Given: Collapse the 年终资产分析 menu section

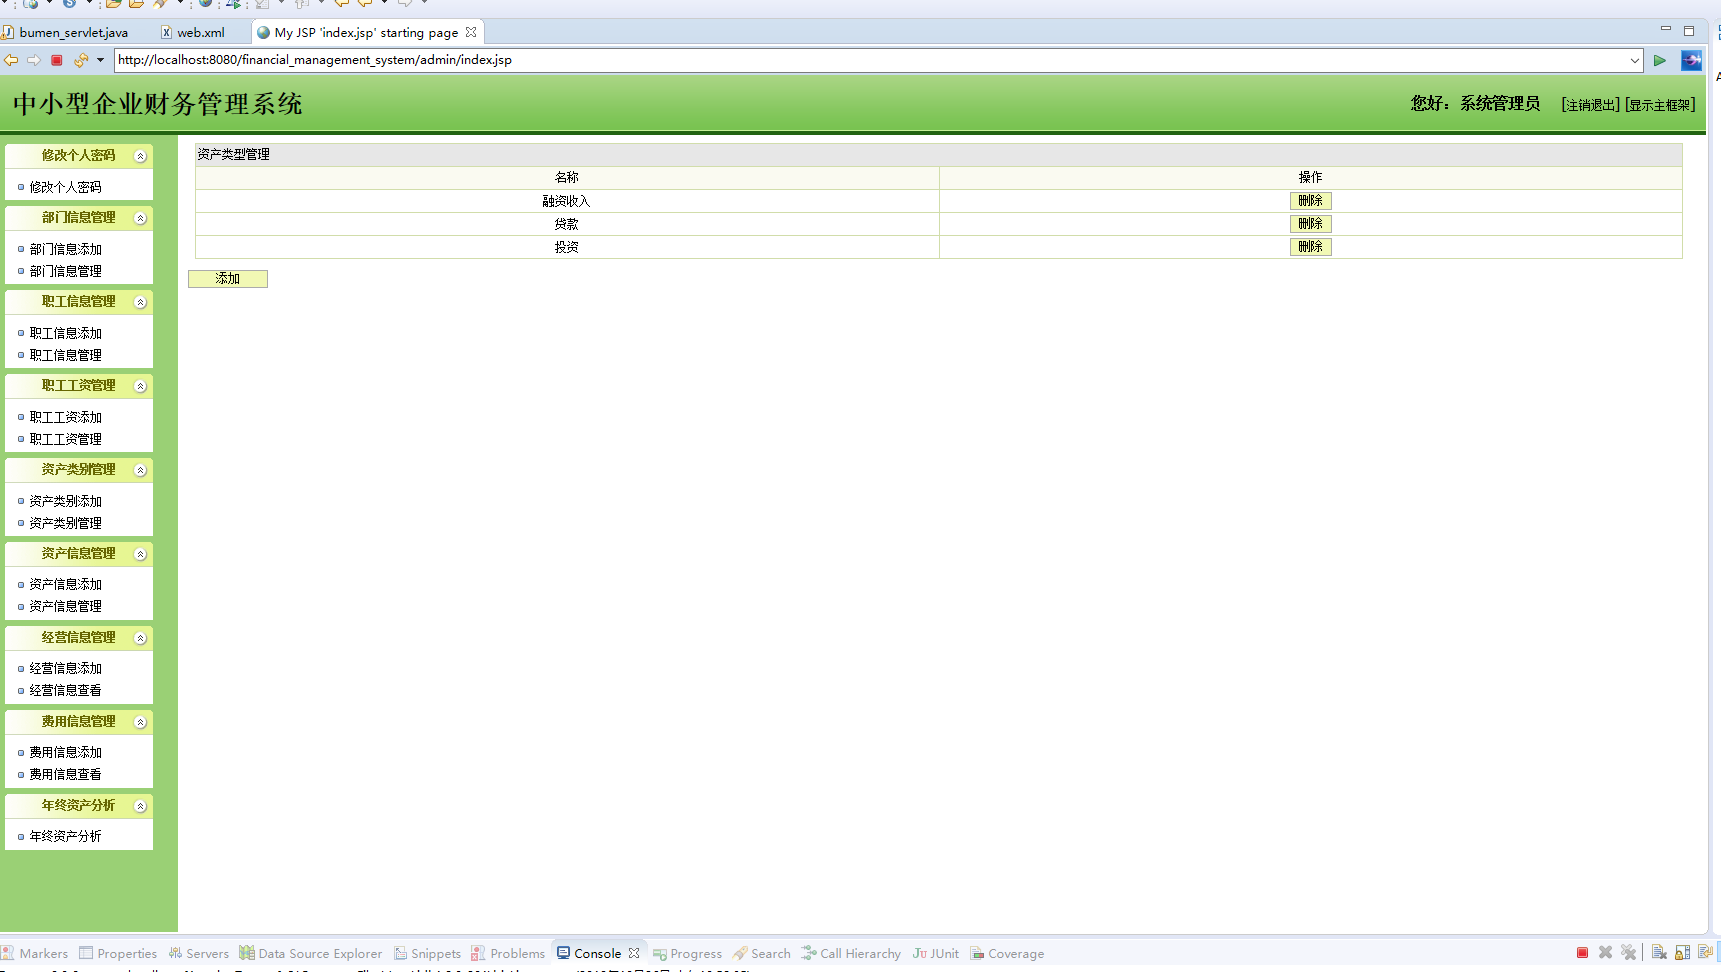Looking at the screenshot, I should [141, 806].
